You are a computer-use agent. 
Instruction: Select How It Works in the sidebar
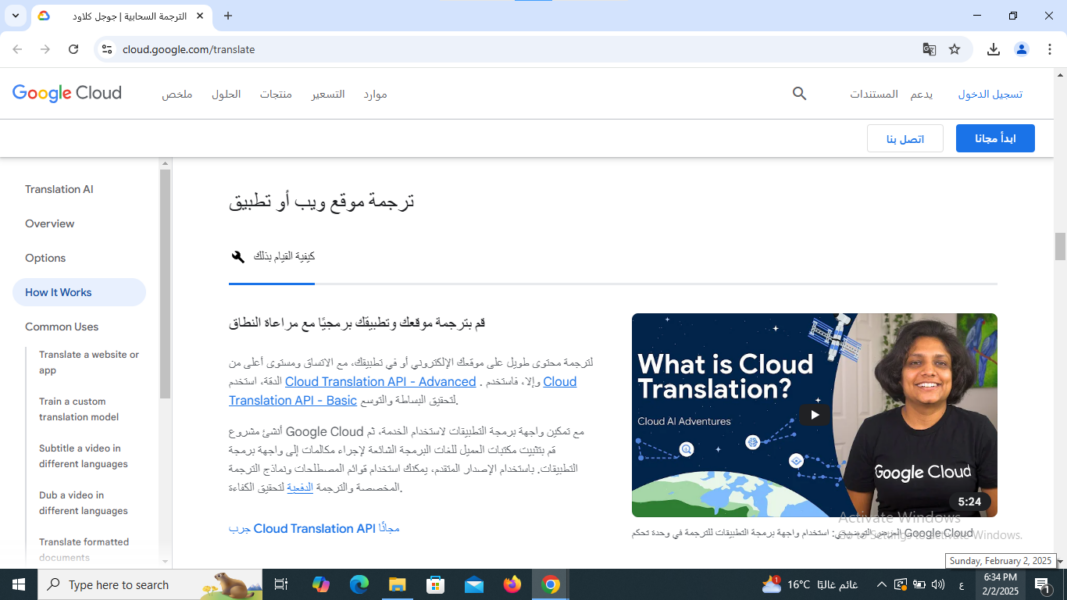79,292
